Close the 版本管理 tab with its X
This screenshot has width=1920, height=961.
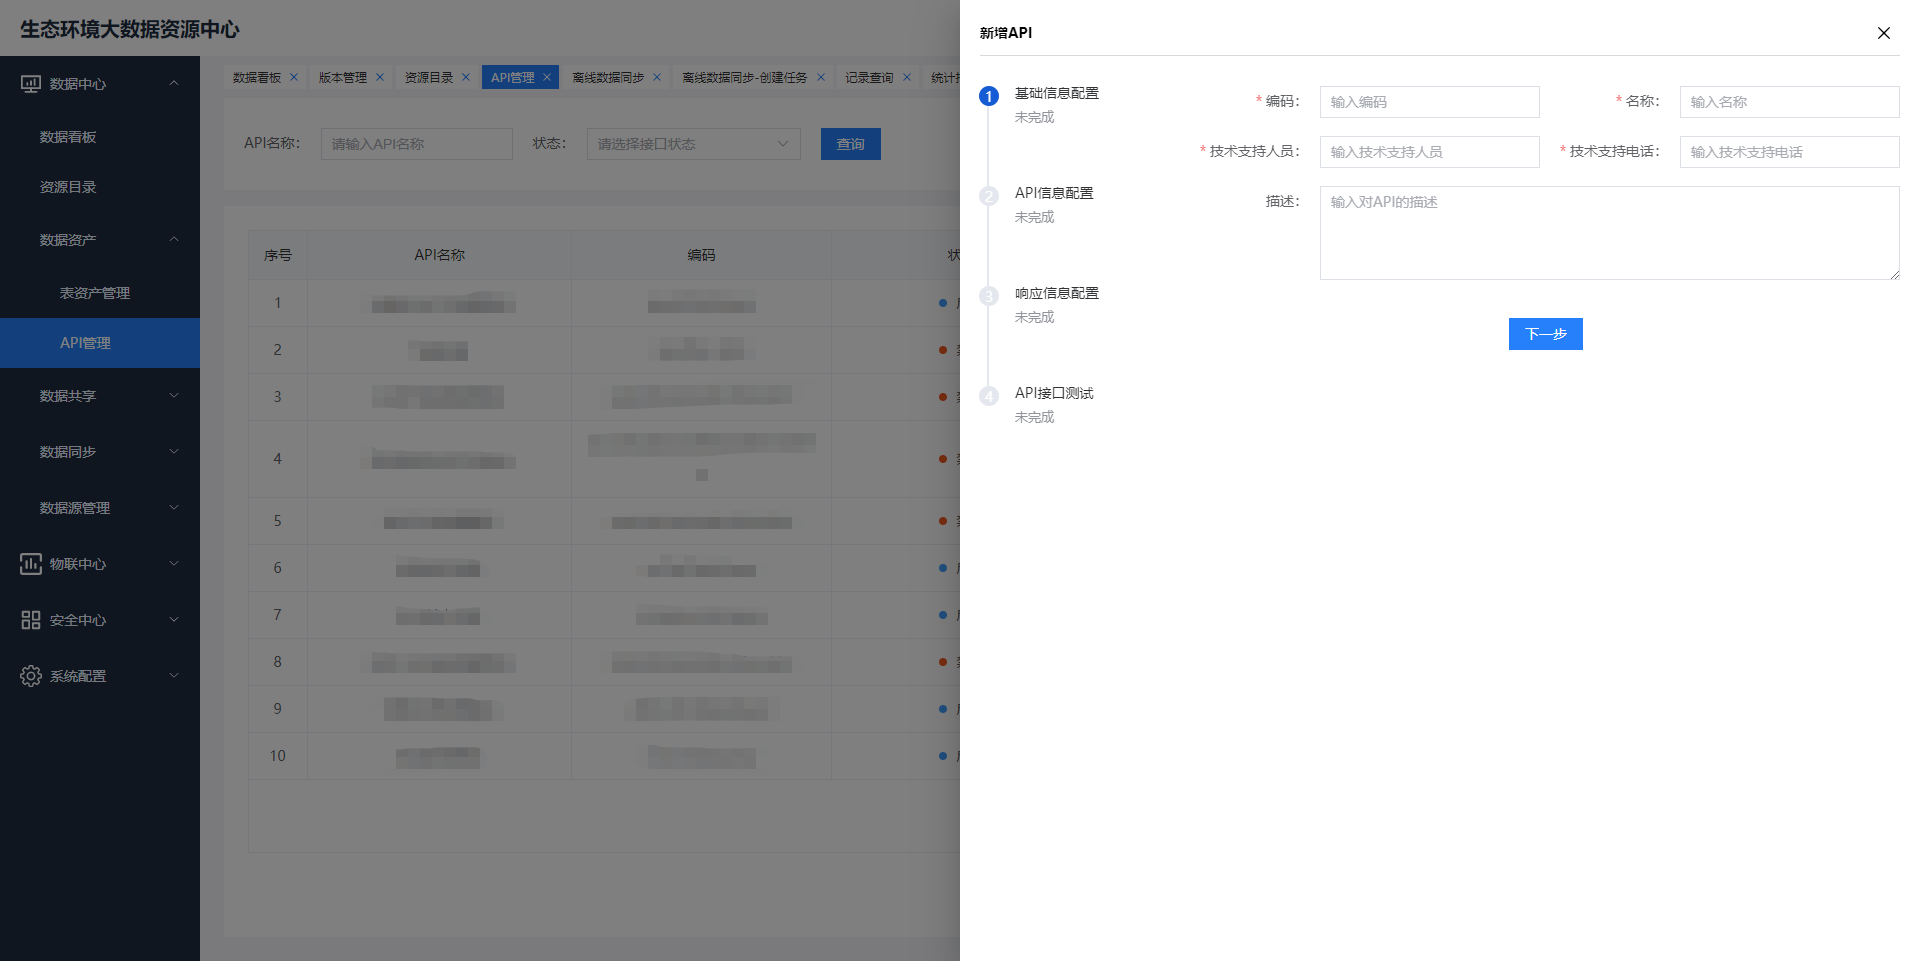click(x=380, y=77)
